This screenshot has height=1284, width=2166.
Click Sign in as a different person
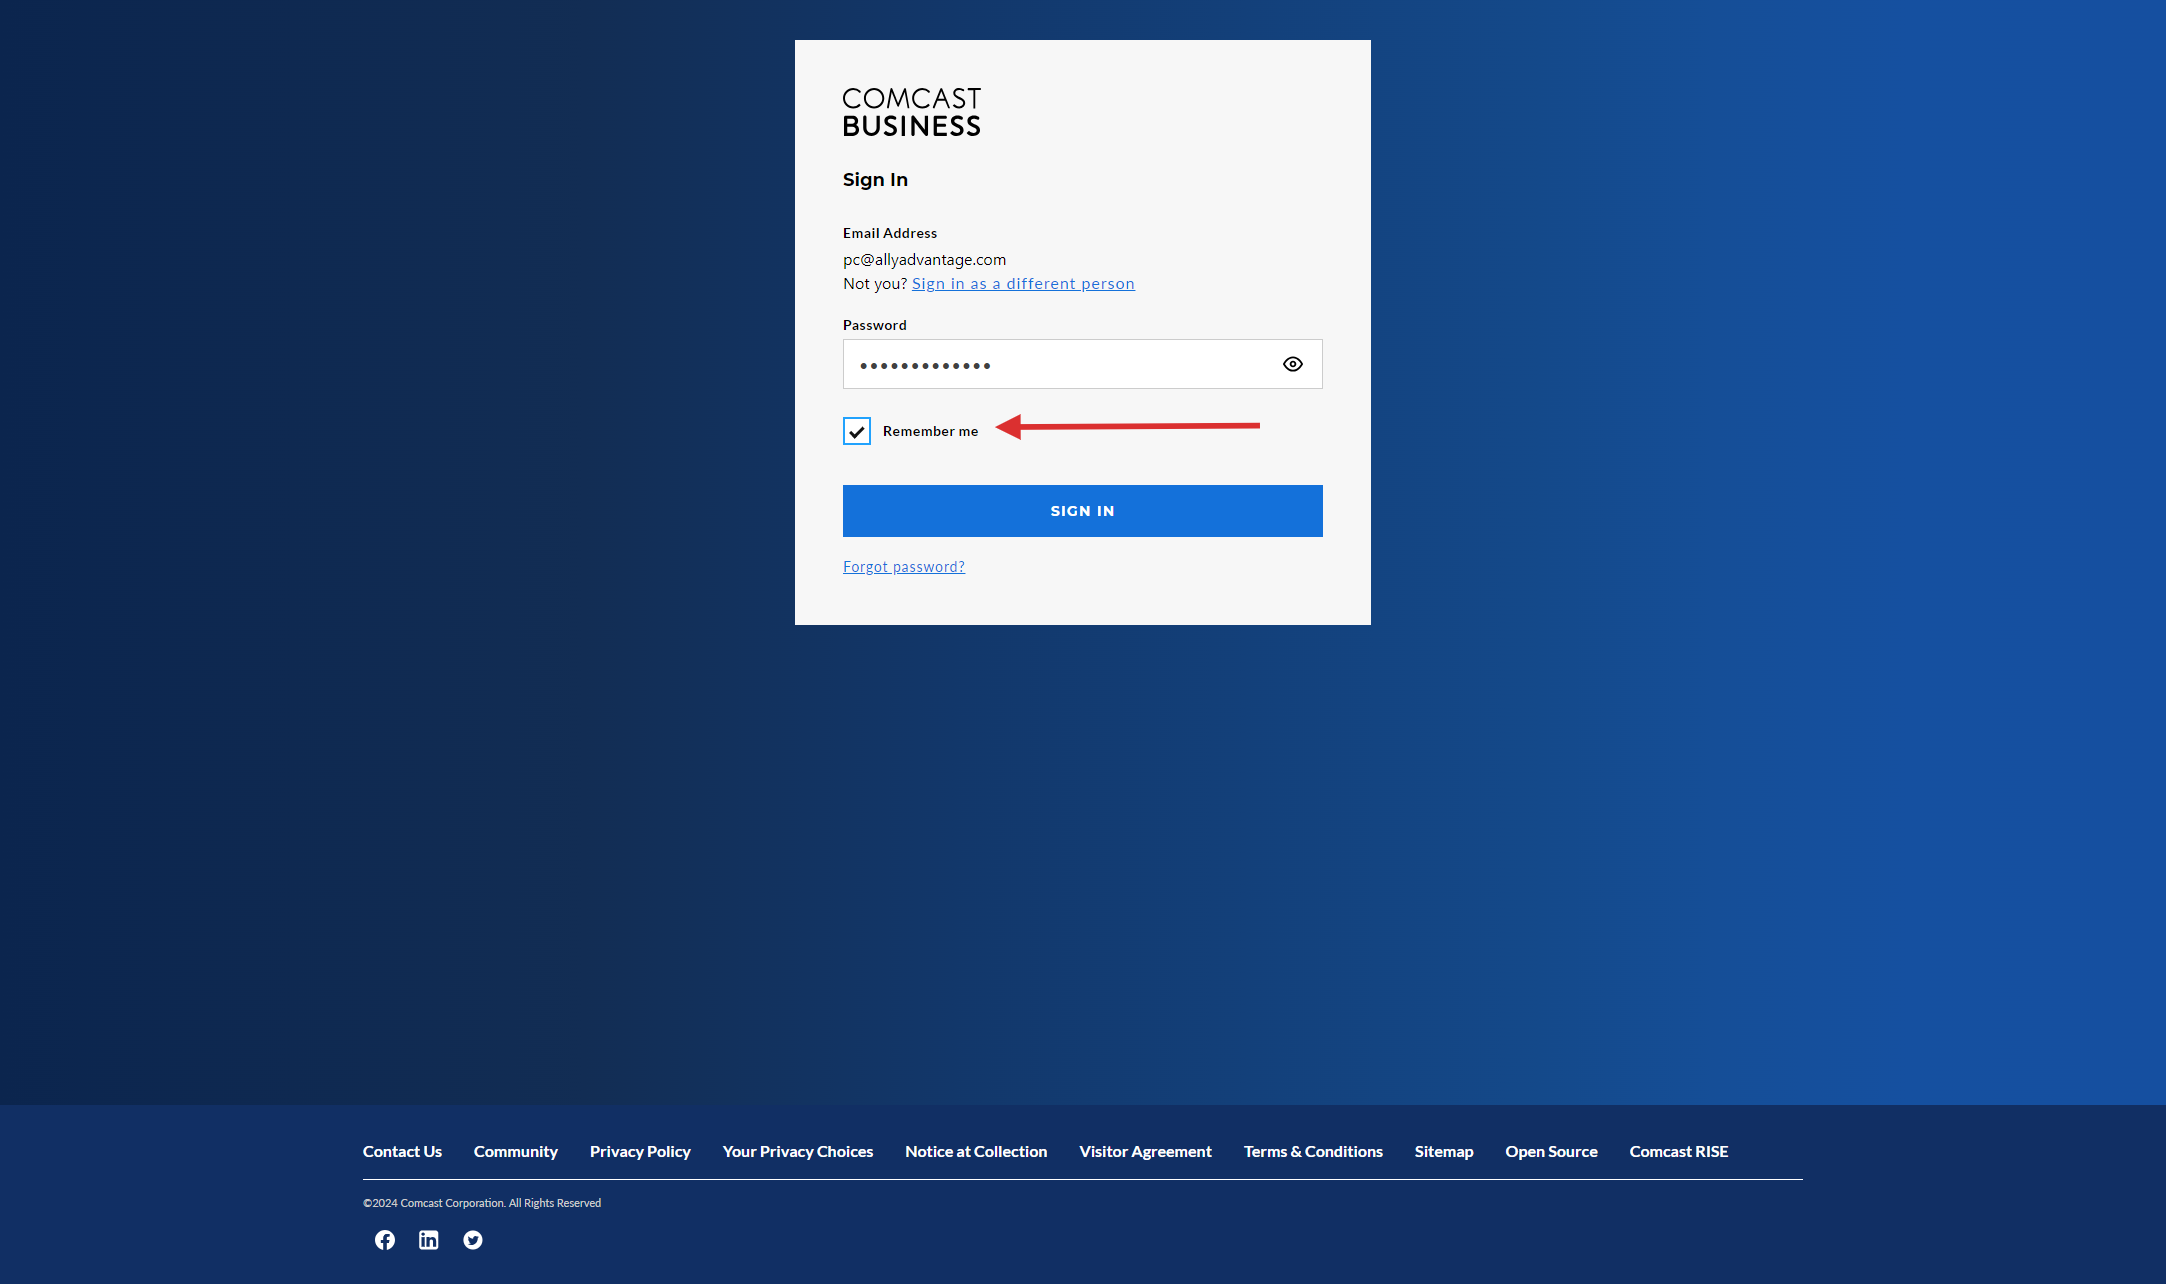[x=1023, y=284]
